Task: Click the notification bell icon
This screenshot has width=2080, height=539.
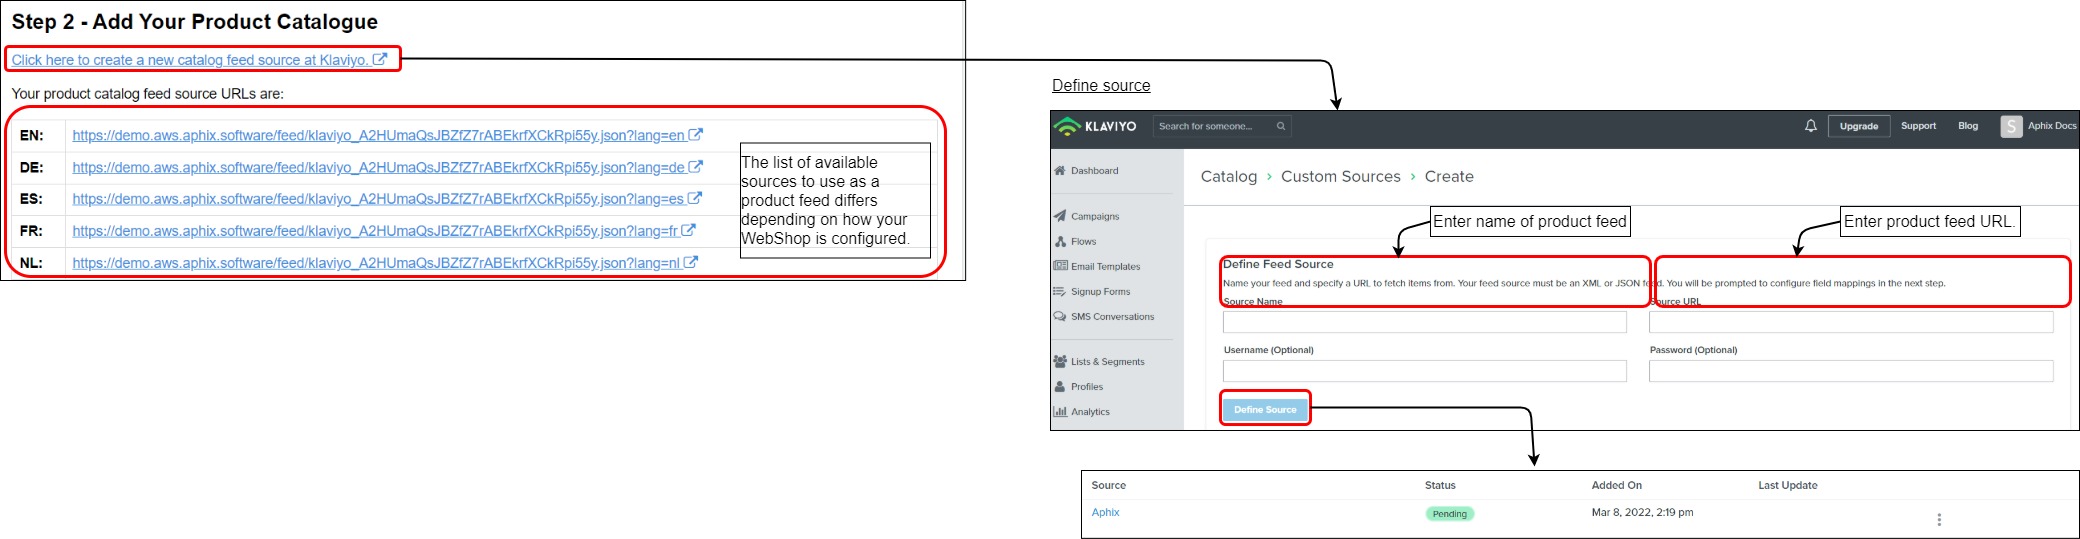Action: coord(1810,126)
